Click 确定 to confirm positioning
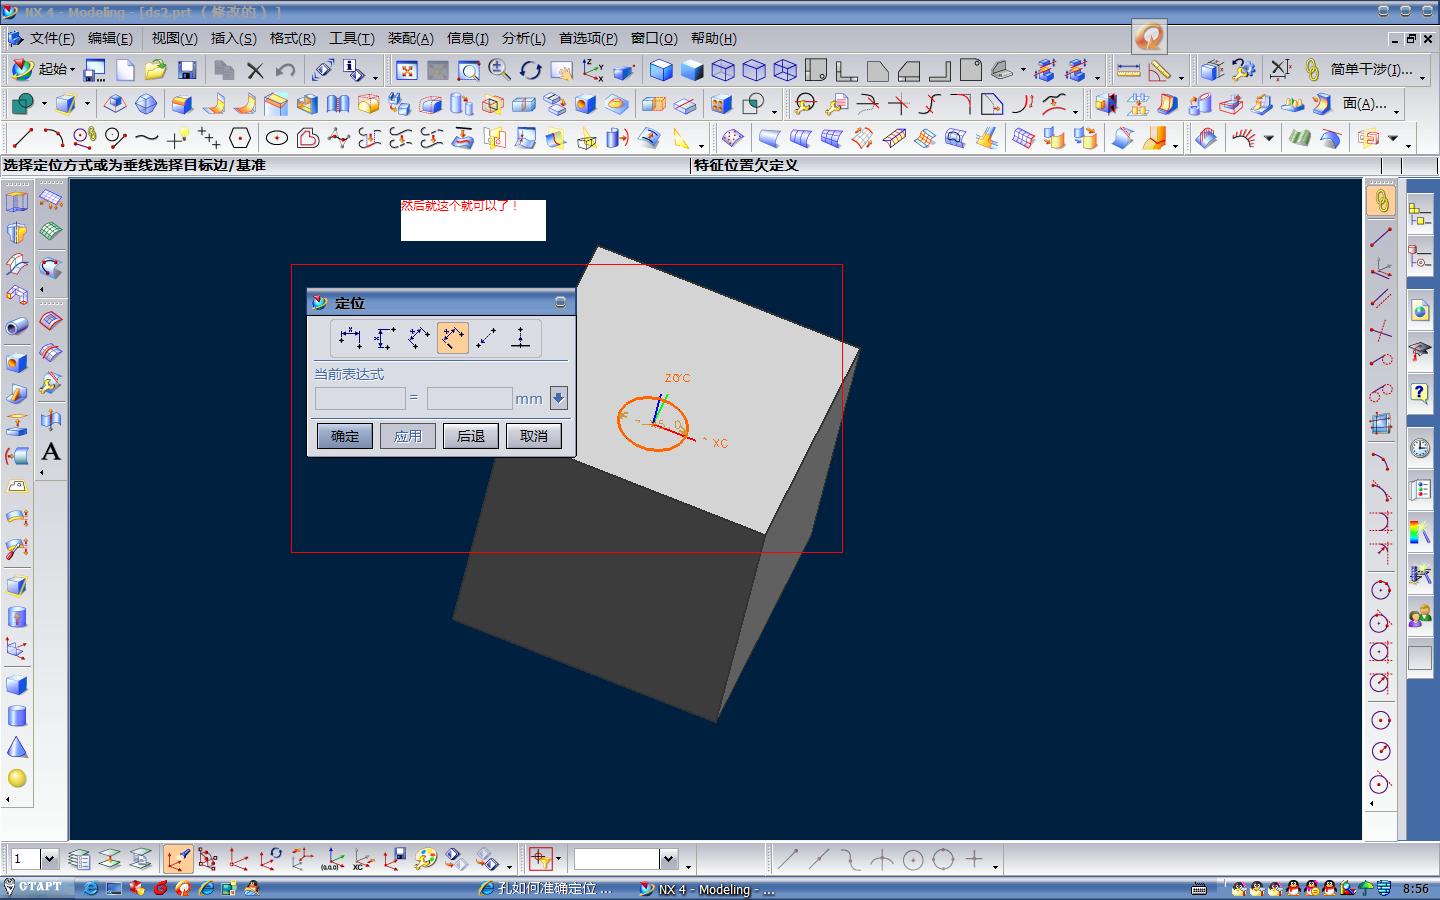This screenshot has width=1440, height=900. [x=345, y=436]
